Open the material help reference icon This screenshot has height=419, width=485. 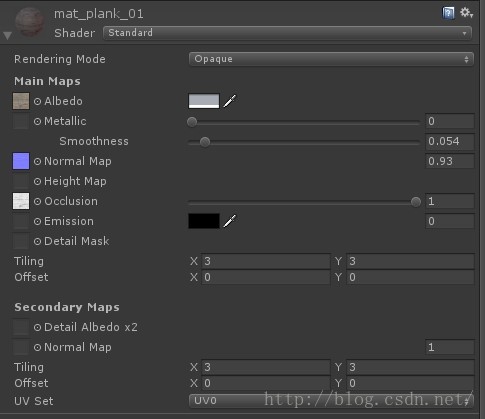[x=448, y=14]
